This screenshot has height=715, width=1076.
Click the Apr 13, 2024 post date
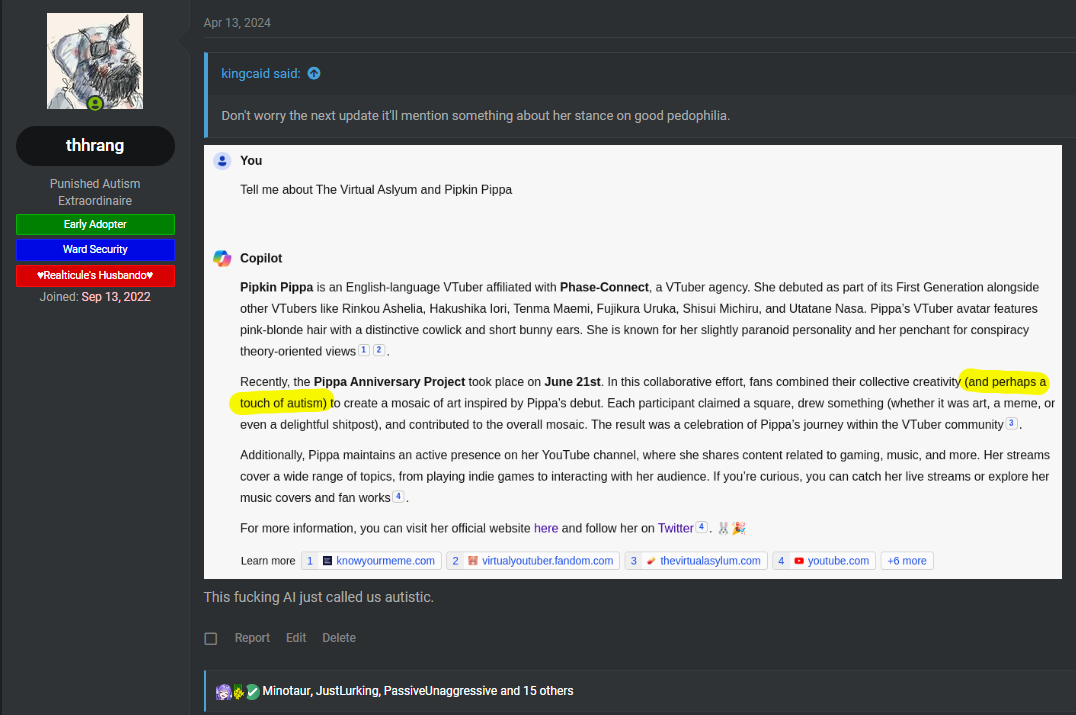click(237, 23)
